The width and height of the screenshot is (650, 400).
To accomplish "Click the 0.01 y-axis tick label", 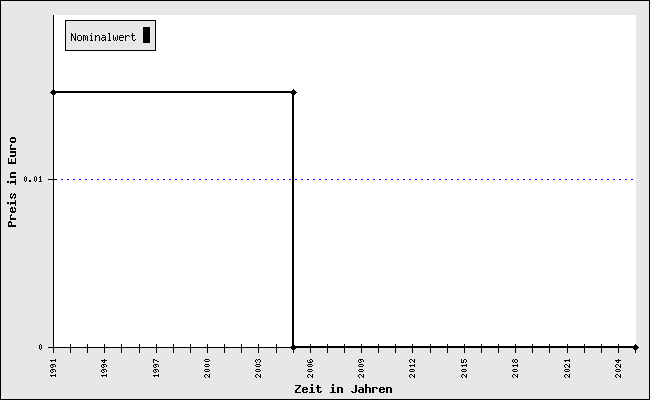I will (33, 179).
